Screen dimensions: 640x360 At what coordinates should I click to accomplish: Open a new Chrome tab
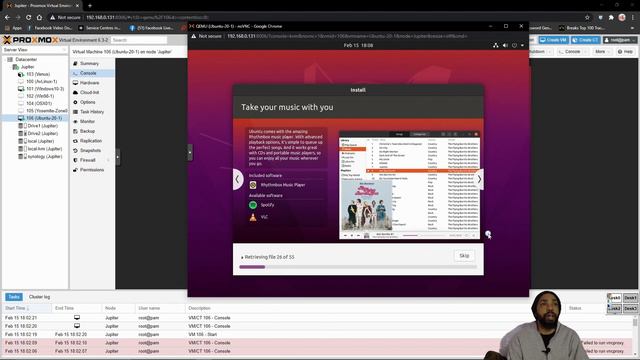[90, 6]
